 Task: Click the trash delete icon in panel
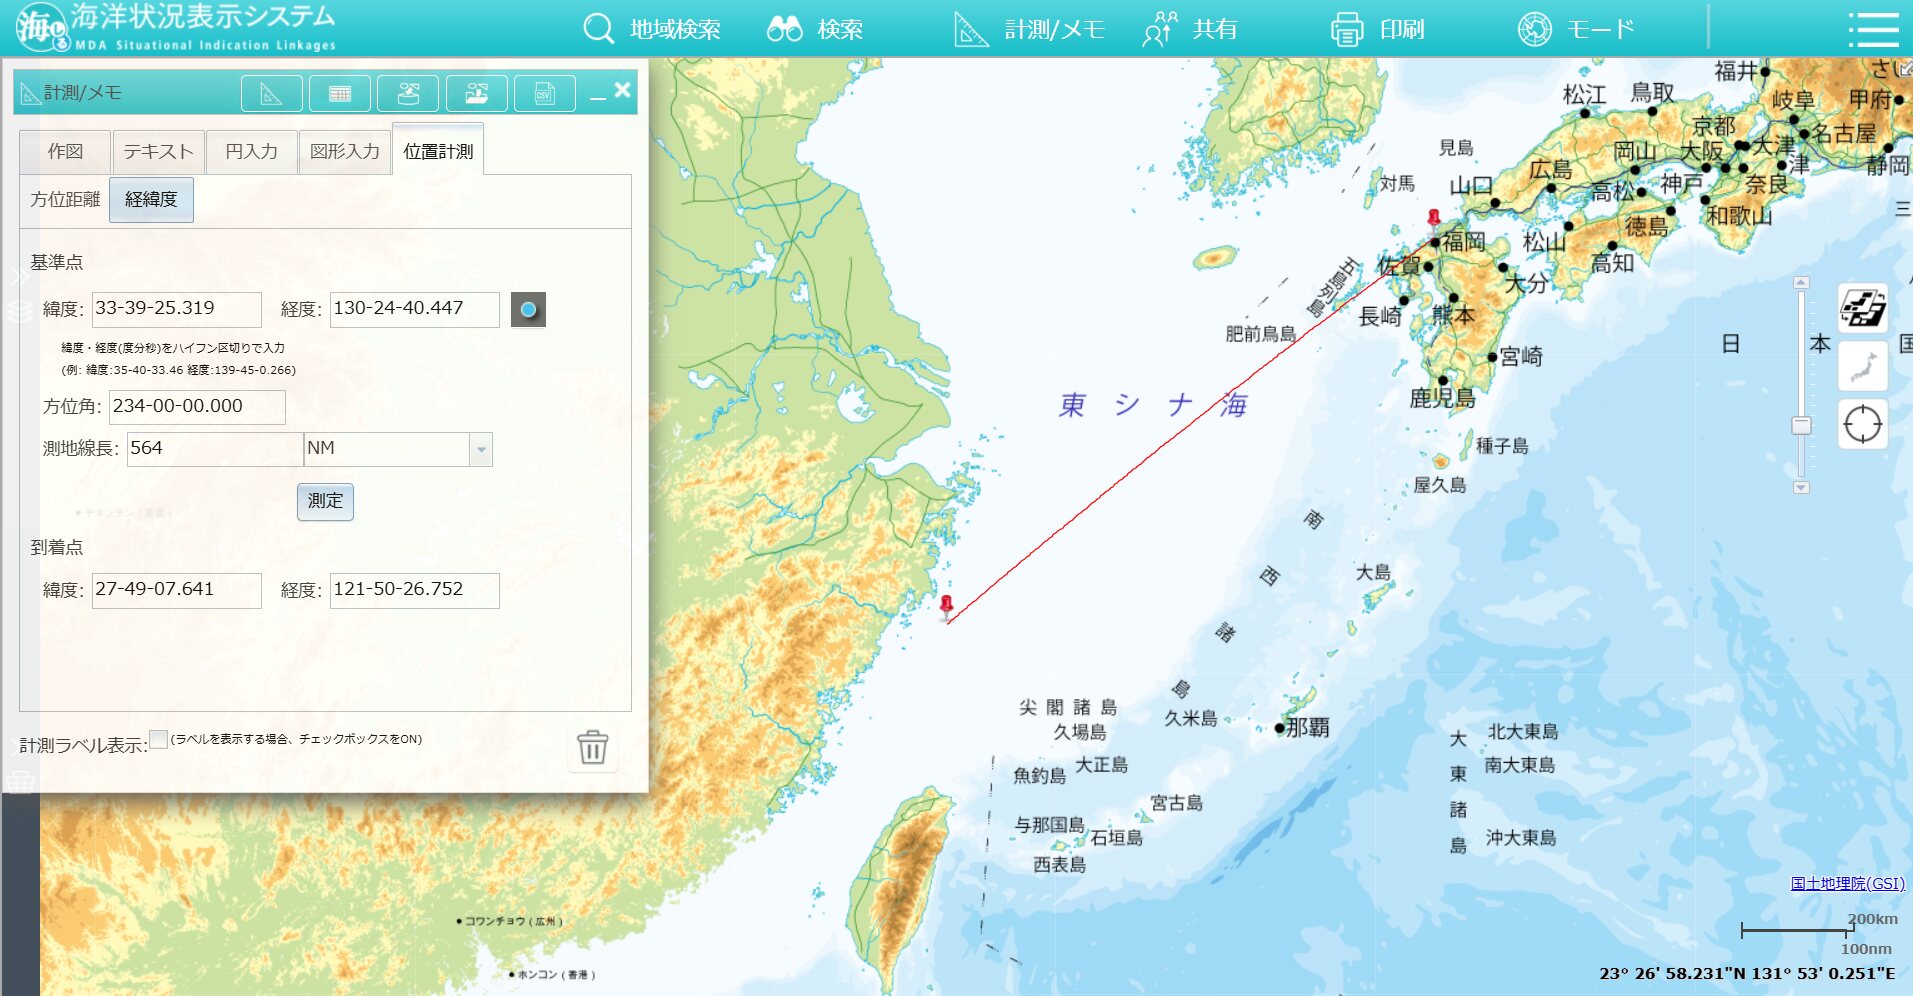(592, 747)
